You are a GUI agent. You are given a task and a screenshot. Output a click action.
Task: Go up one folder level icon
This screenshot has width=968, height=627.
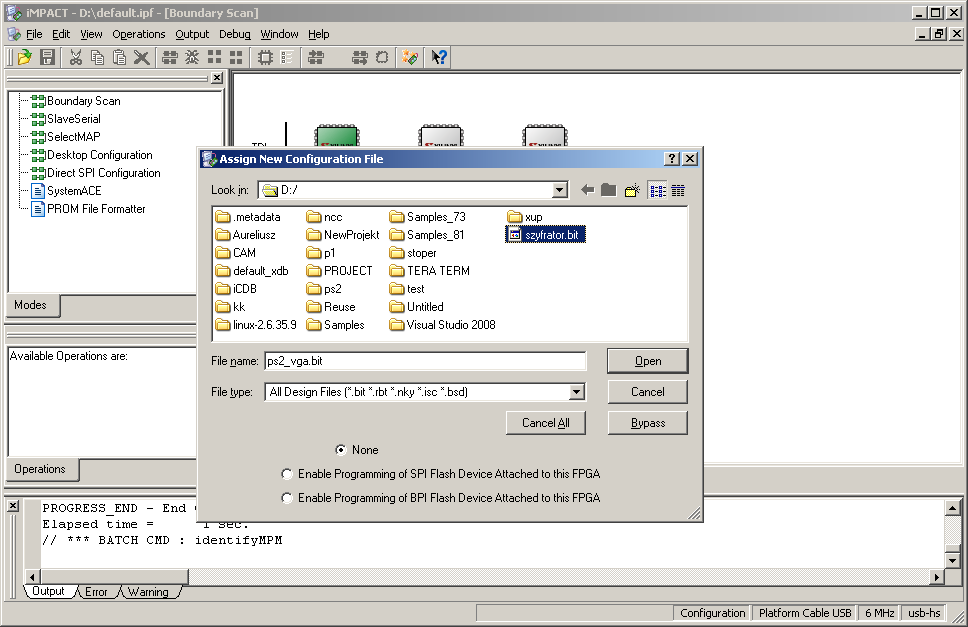[609, 190]
